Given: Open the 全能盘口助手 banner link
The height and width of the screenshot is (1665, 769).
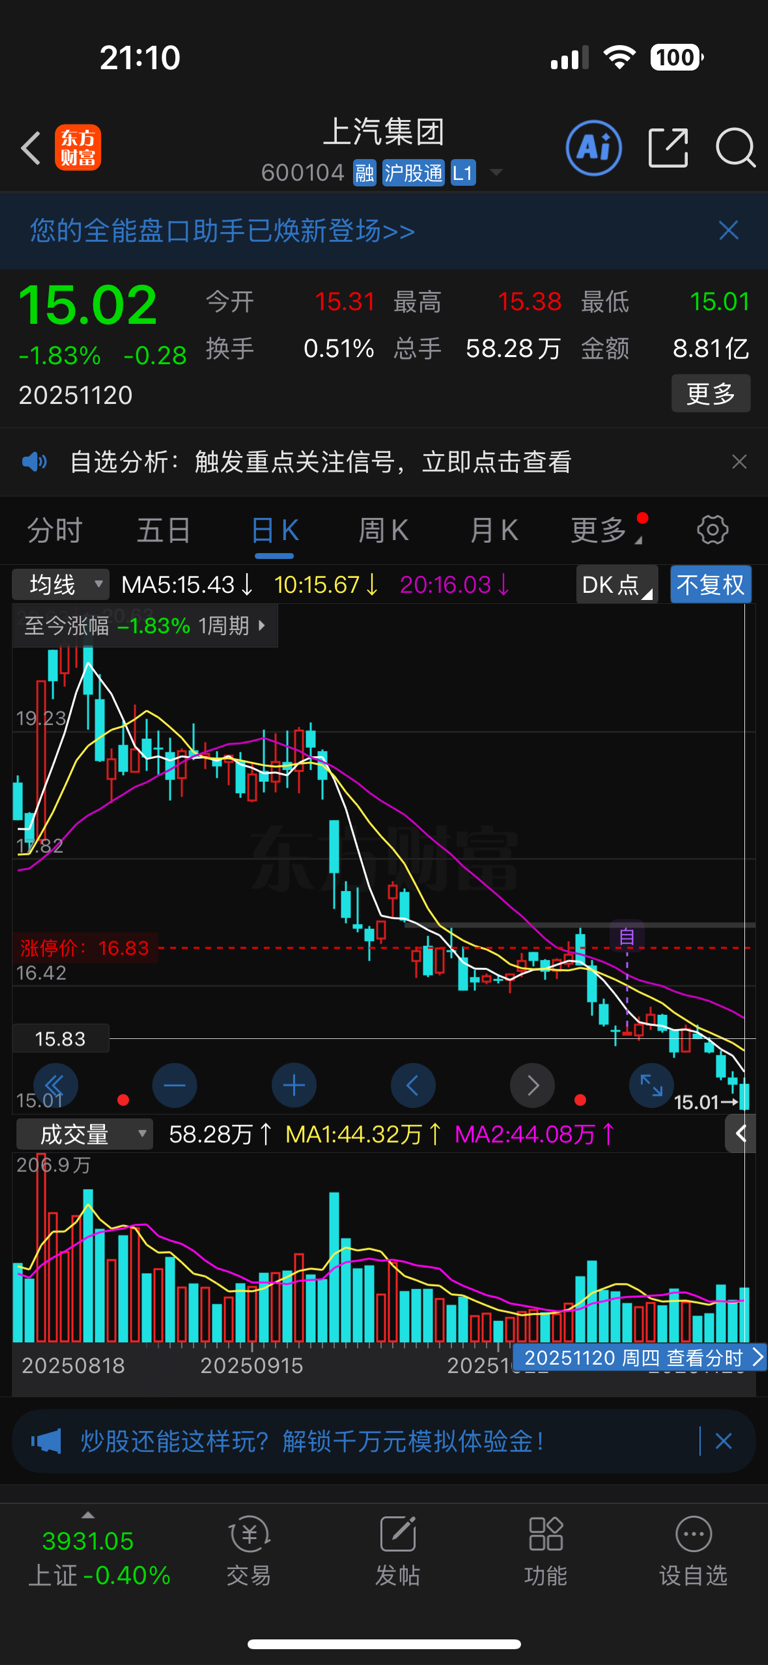Looking at the screenshot, I should click(x=222, y=231).
